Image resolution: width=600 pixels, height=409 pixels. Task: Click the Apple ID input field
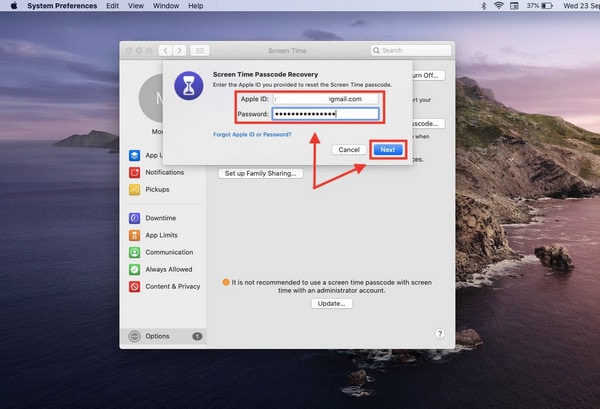[325, 99]
